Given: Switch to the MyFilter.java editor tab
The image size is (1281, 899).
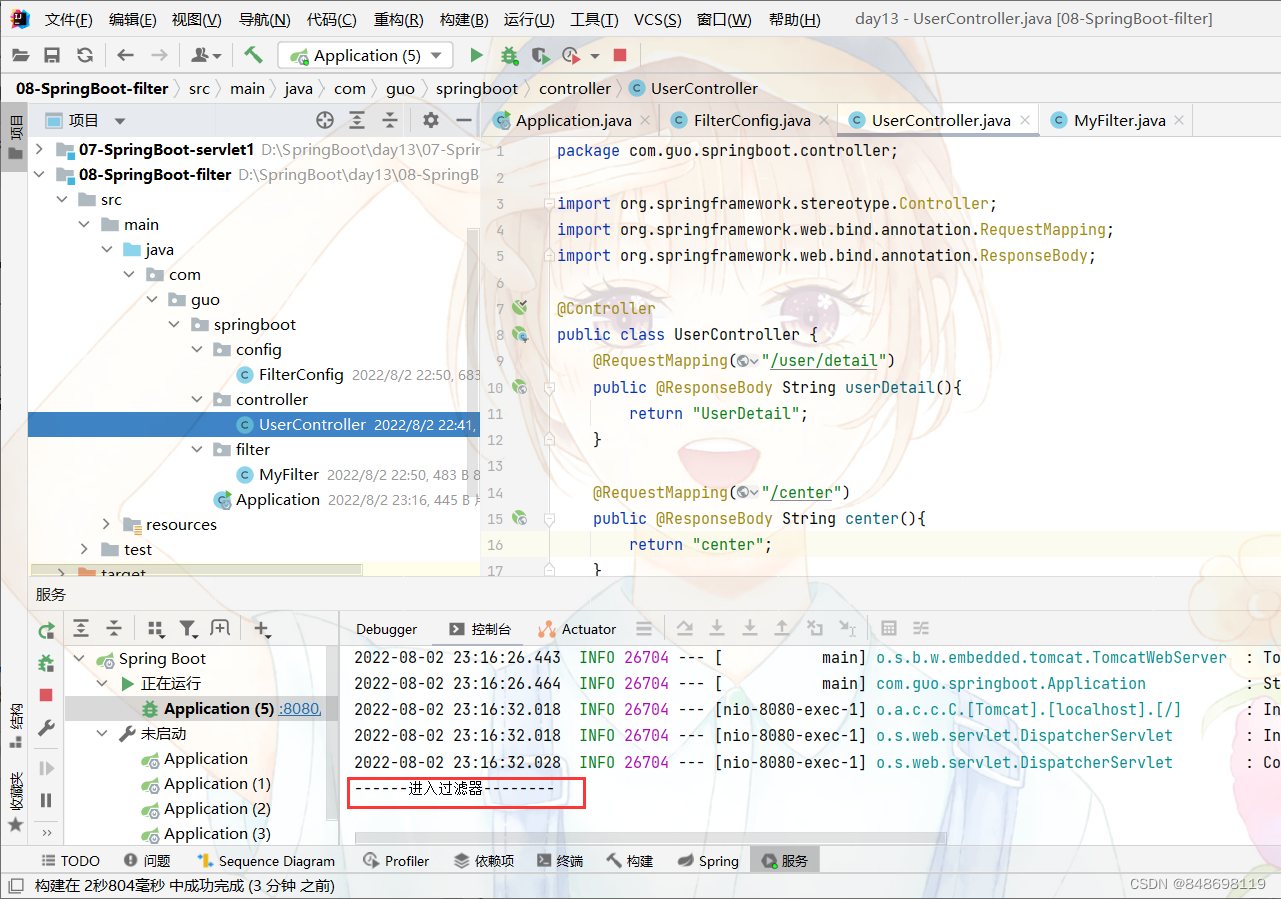Looking at the screenshot, I should [x=1120, y=120].
